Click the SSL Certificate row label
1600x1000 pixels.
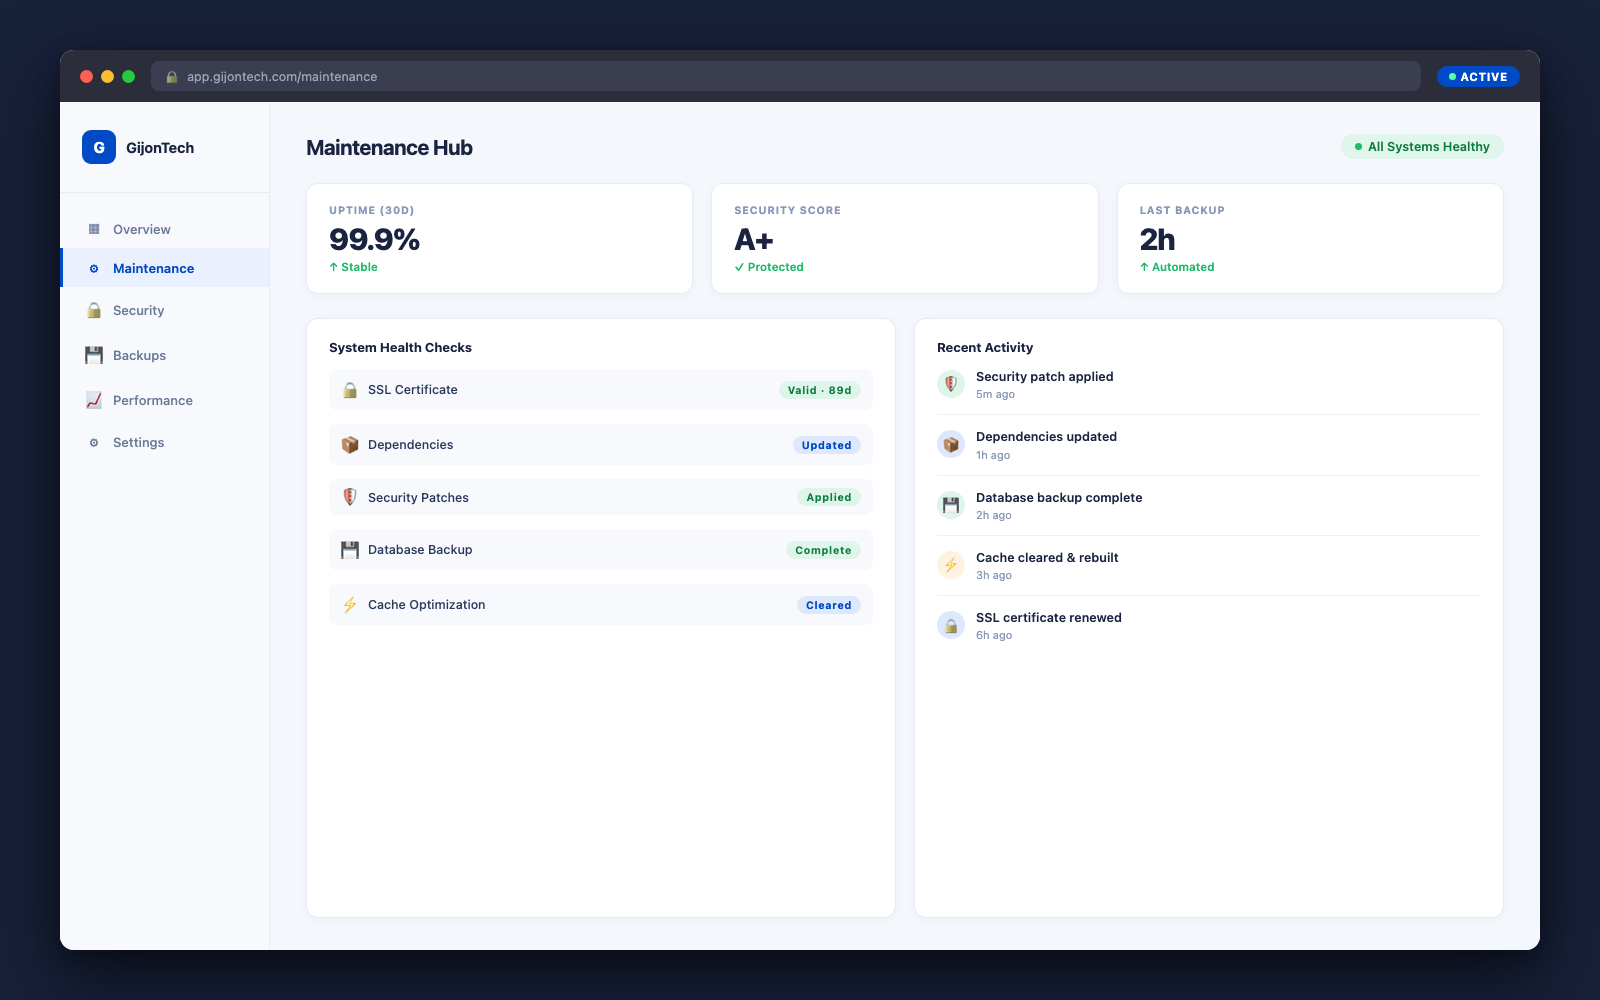(x=413, y=390)
